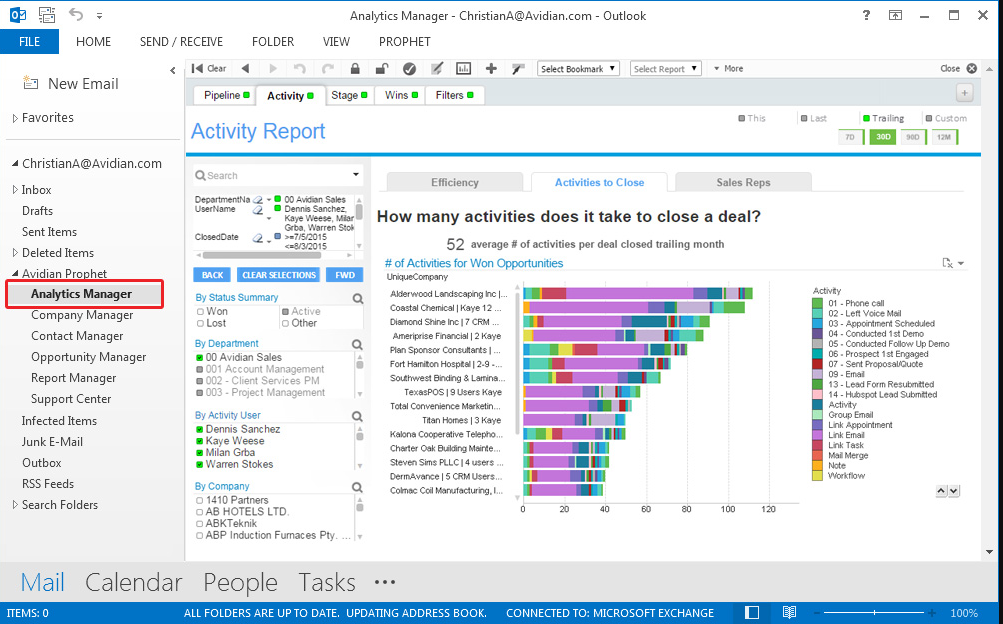The height and width of the screenshot is (624, 1003).
Task: Click the 01 - Phone call legend swatch
Action: click(x=817, y=303)
